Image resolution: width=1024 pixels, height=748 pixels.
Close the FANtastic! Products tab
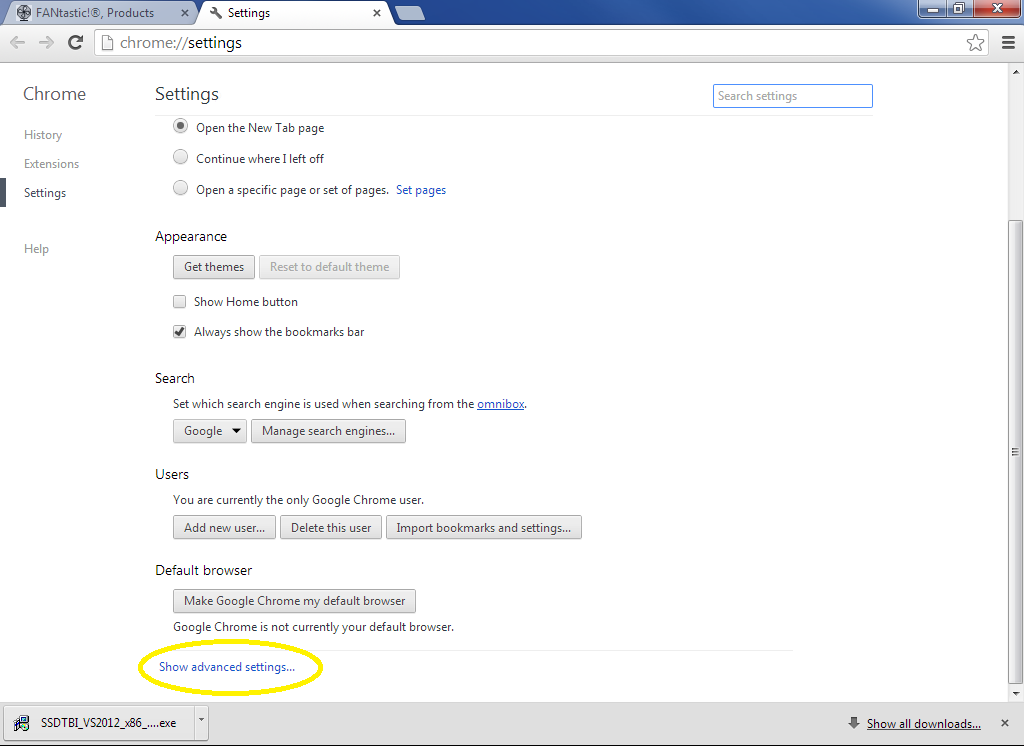185,13
